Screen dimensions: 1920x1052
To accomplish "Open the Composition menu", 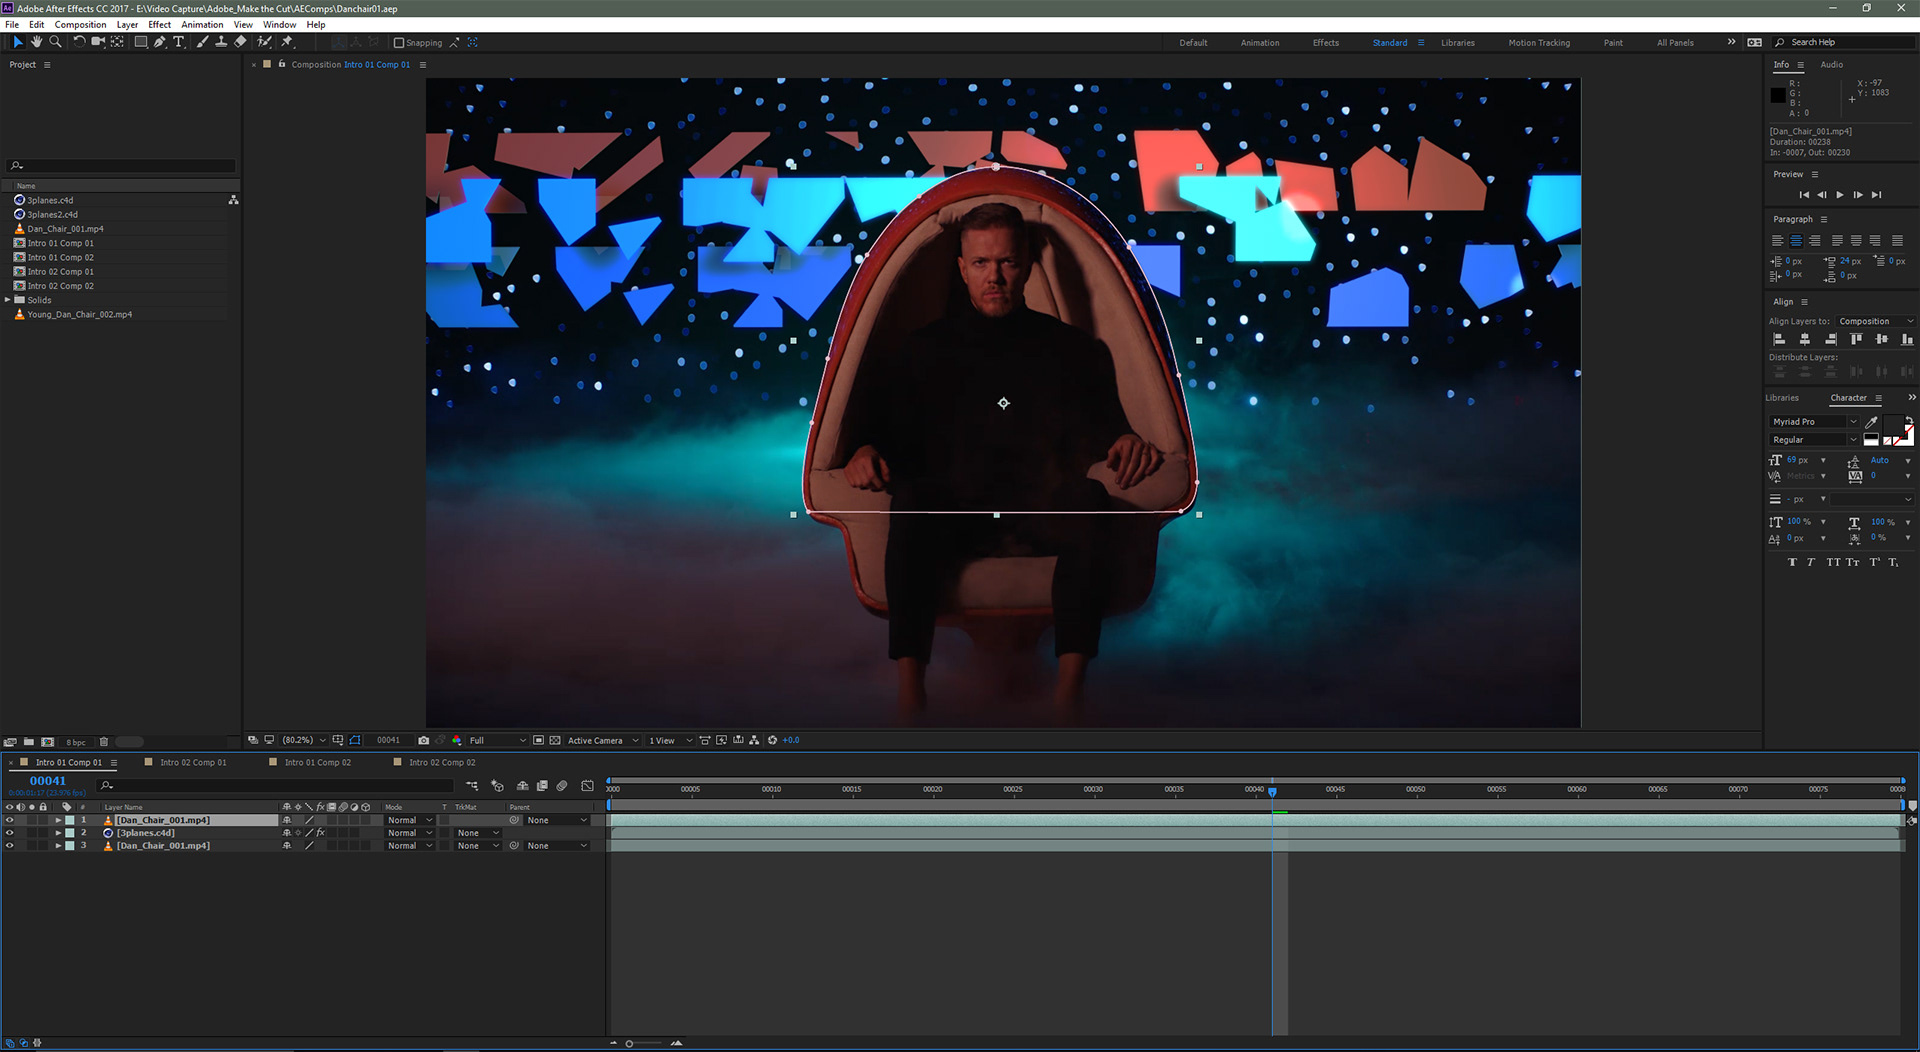I will (x=80, y=25).
